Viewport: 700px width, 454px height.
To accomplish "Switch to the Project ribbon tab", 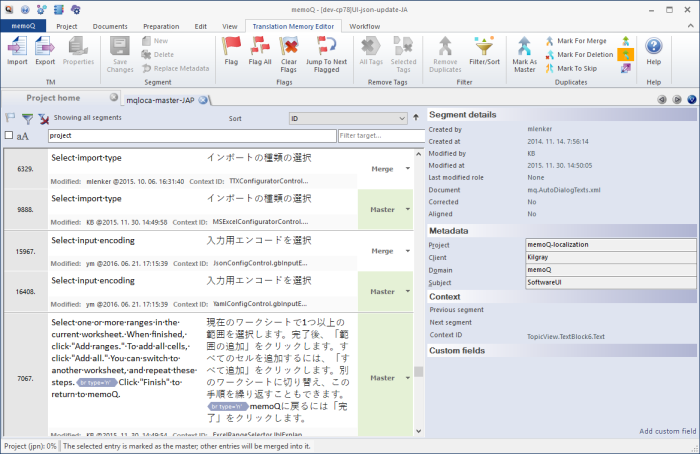I will [x=67, y=26].
